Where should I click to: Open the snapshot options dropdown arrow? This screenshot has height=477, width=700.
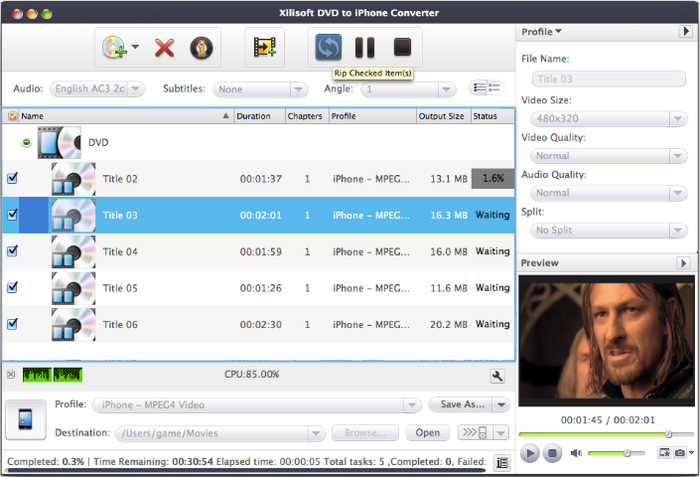[691, 453]
